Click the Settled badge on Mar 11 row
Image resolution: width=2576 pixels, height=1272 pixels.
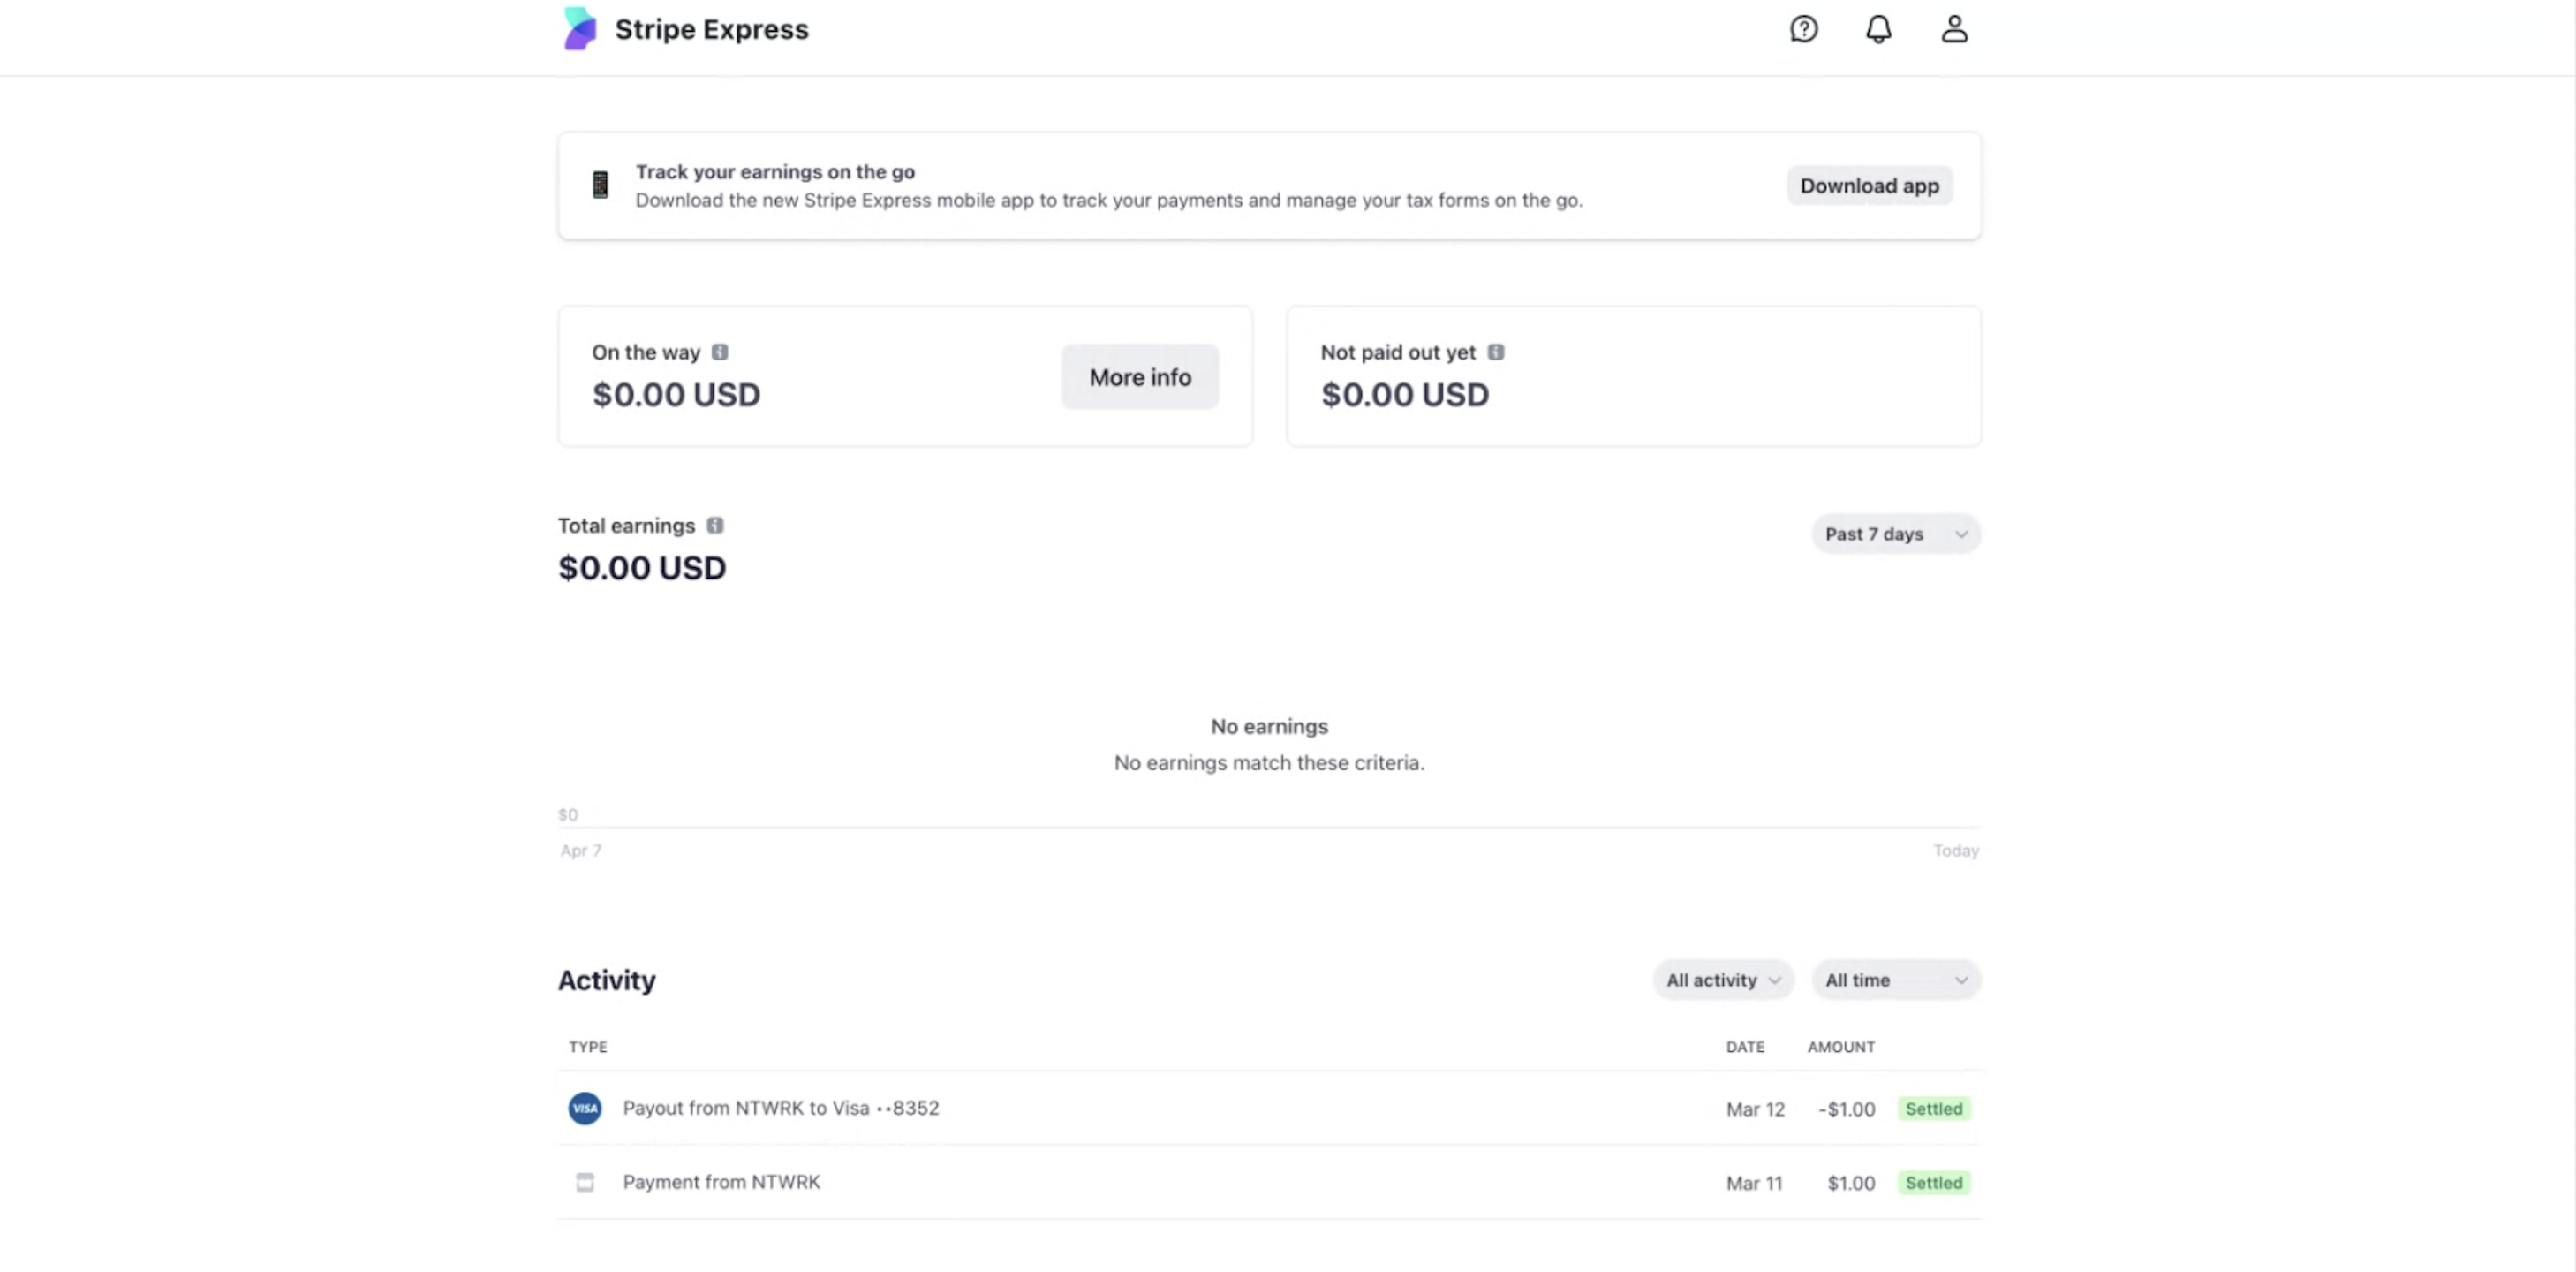point(1934,1182)
